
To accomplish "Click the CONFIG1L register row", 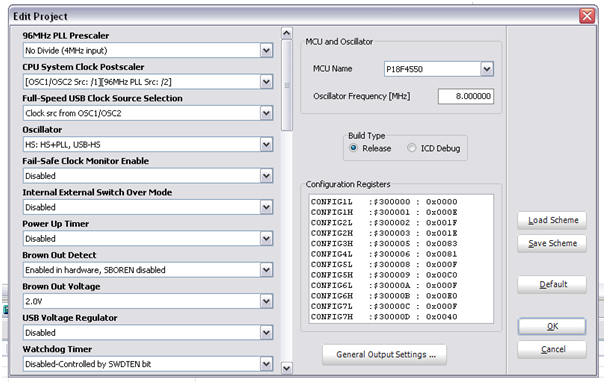I will (x=384, y=202).
